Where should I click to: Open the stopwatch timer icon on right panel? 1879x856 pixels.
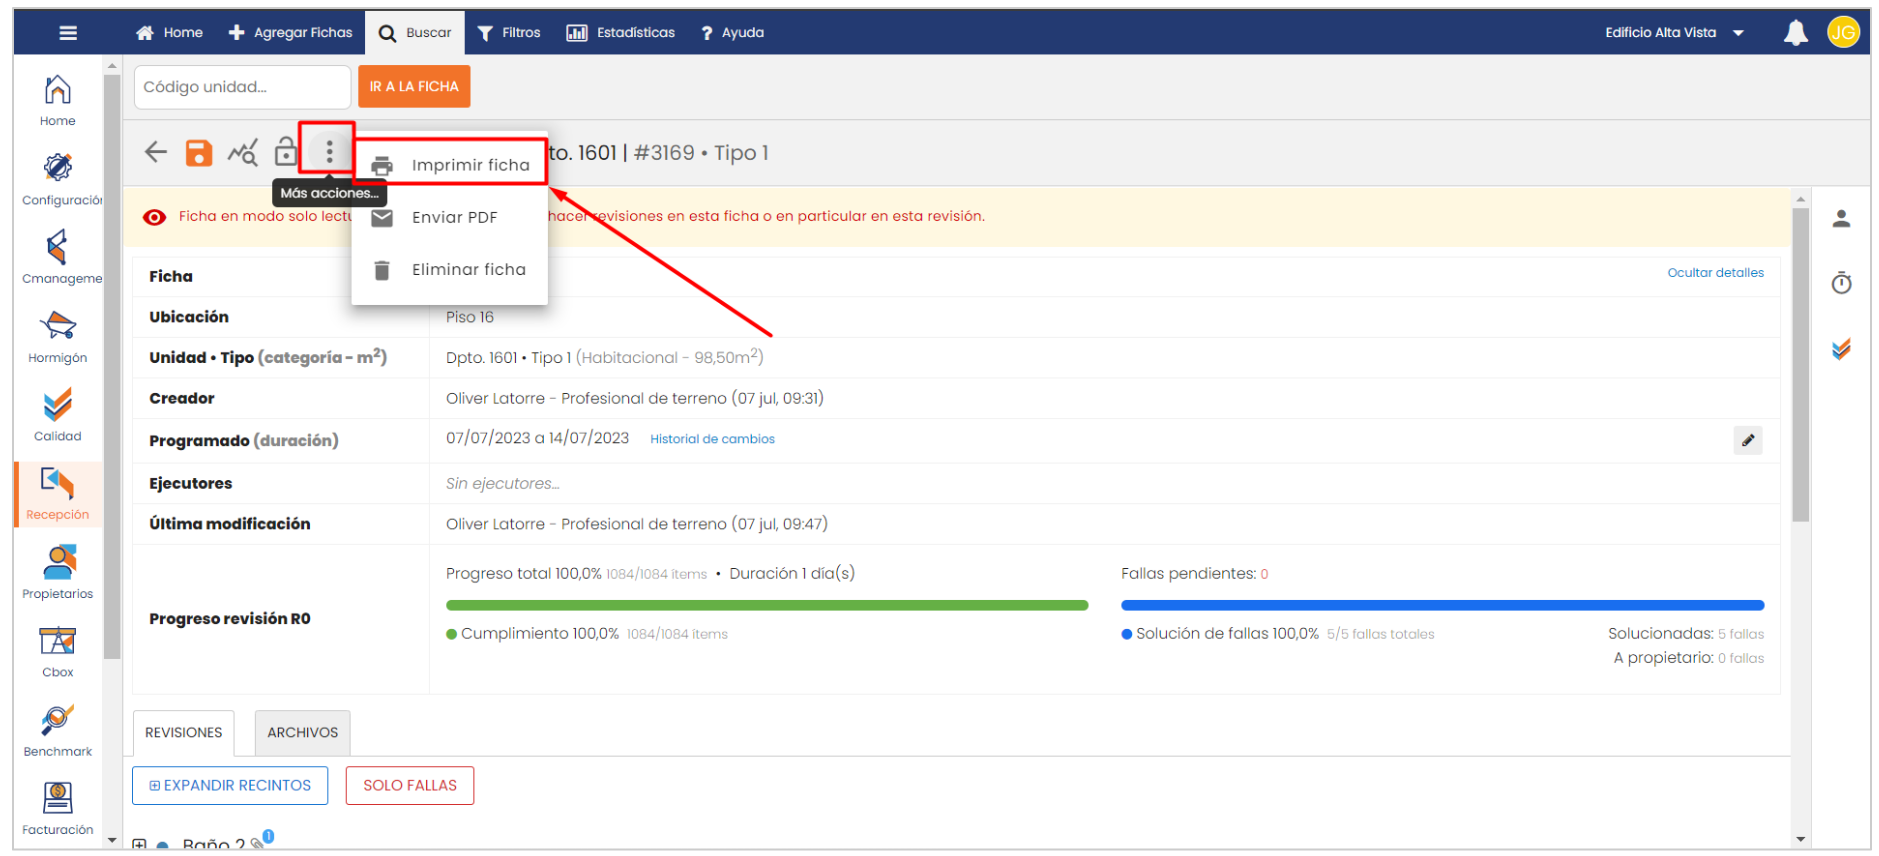(1841, 284)
